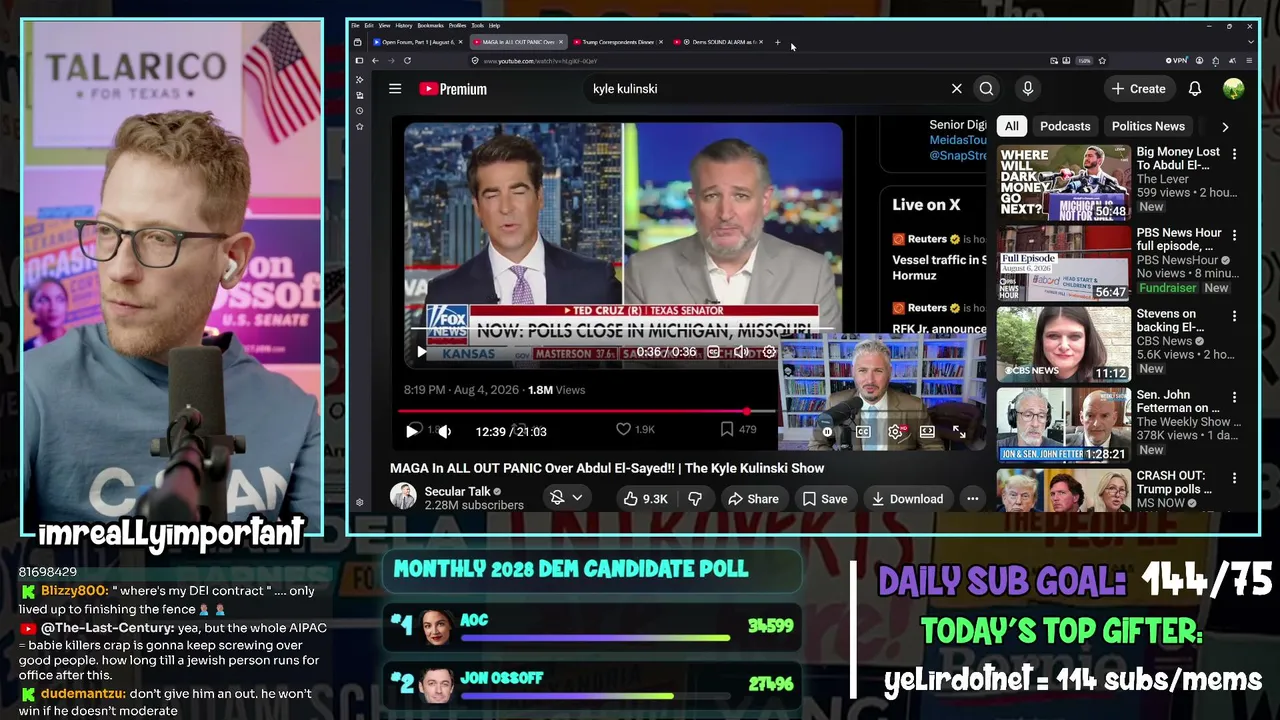
Task: Open 'Big Money Lost To Abdul El-' video title
Action: [1178, 158]
